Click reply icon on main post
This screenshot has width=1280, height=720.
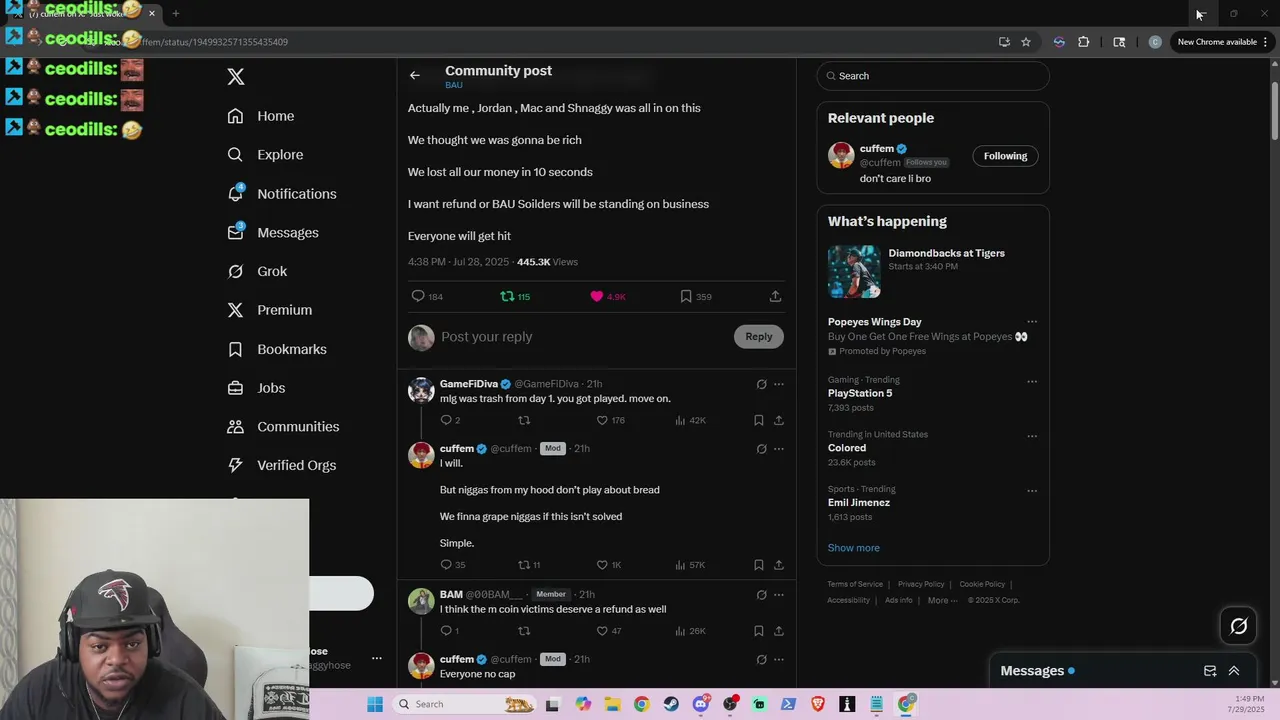[418, 296]
